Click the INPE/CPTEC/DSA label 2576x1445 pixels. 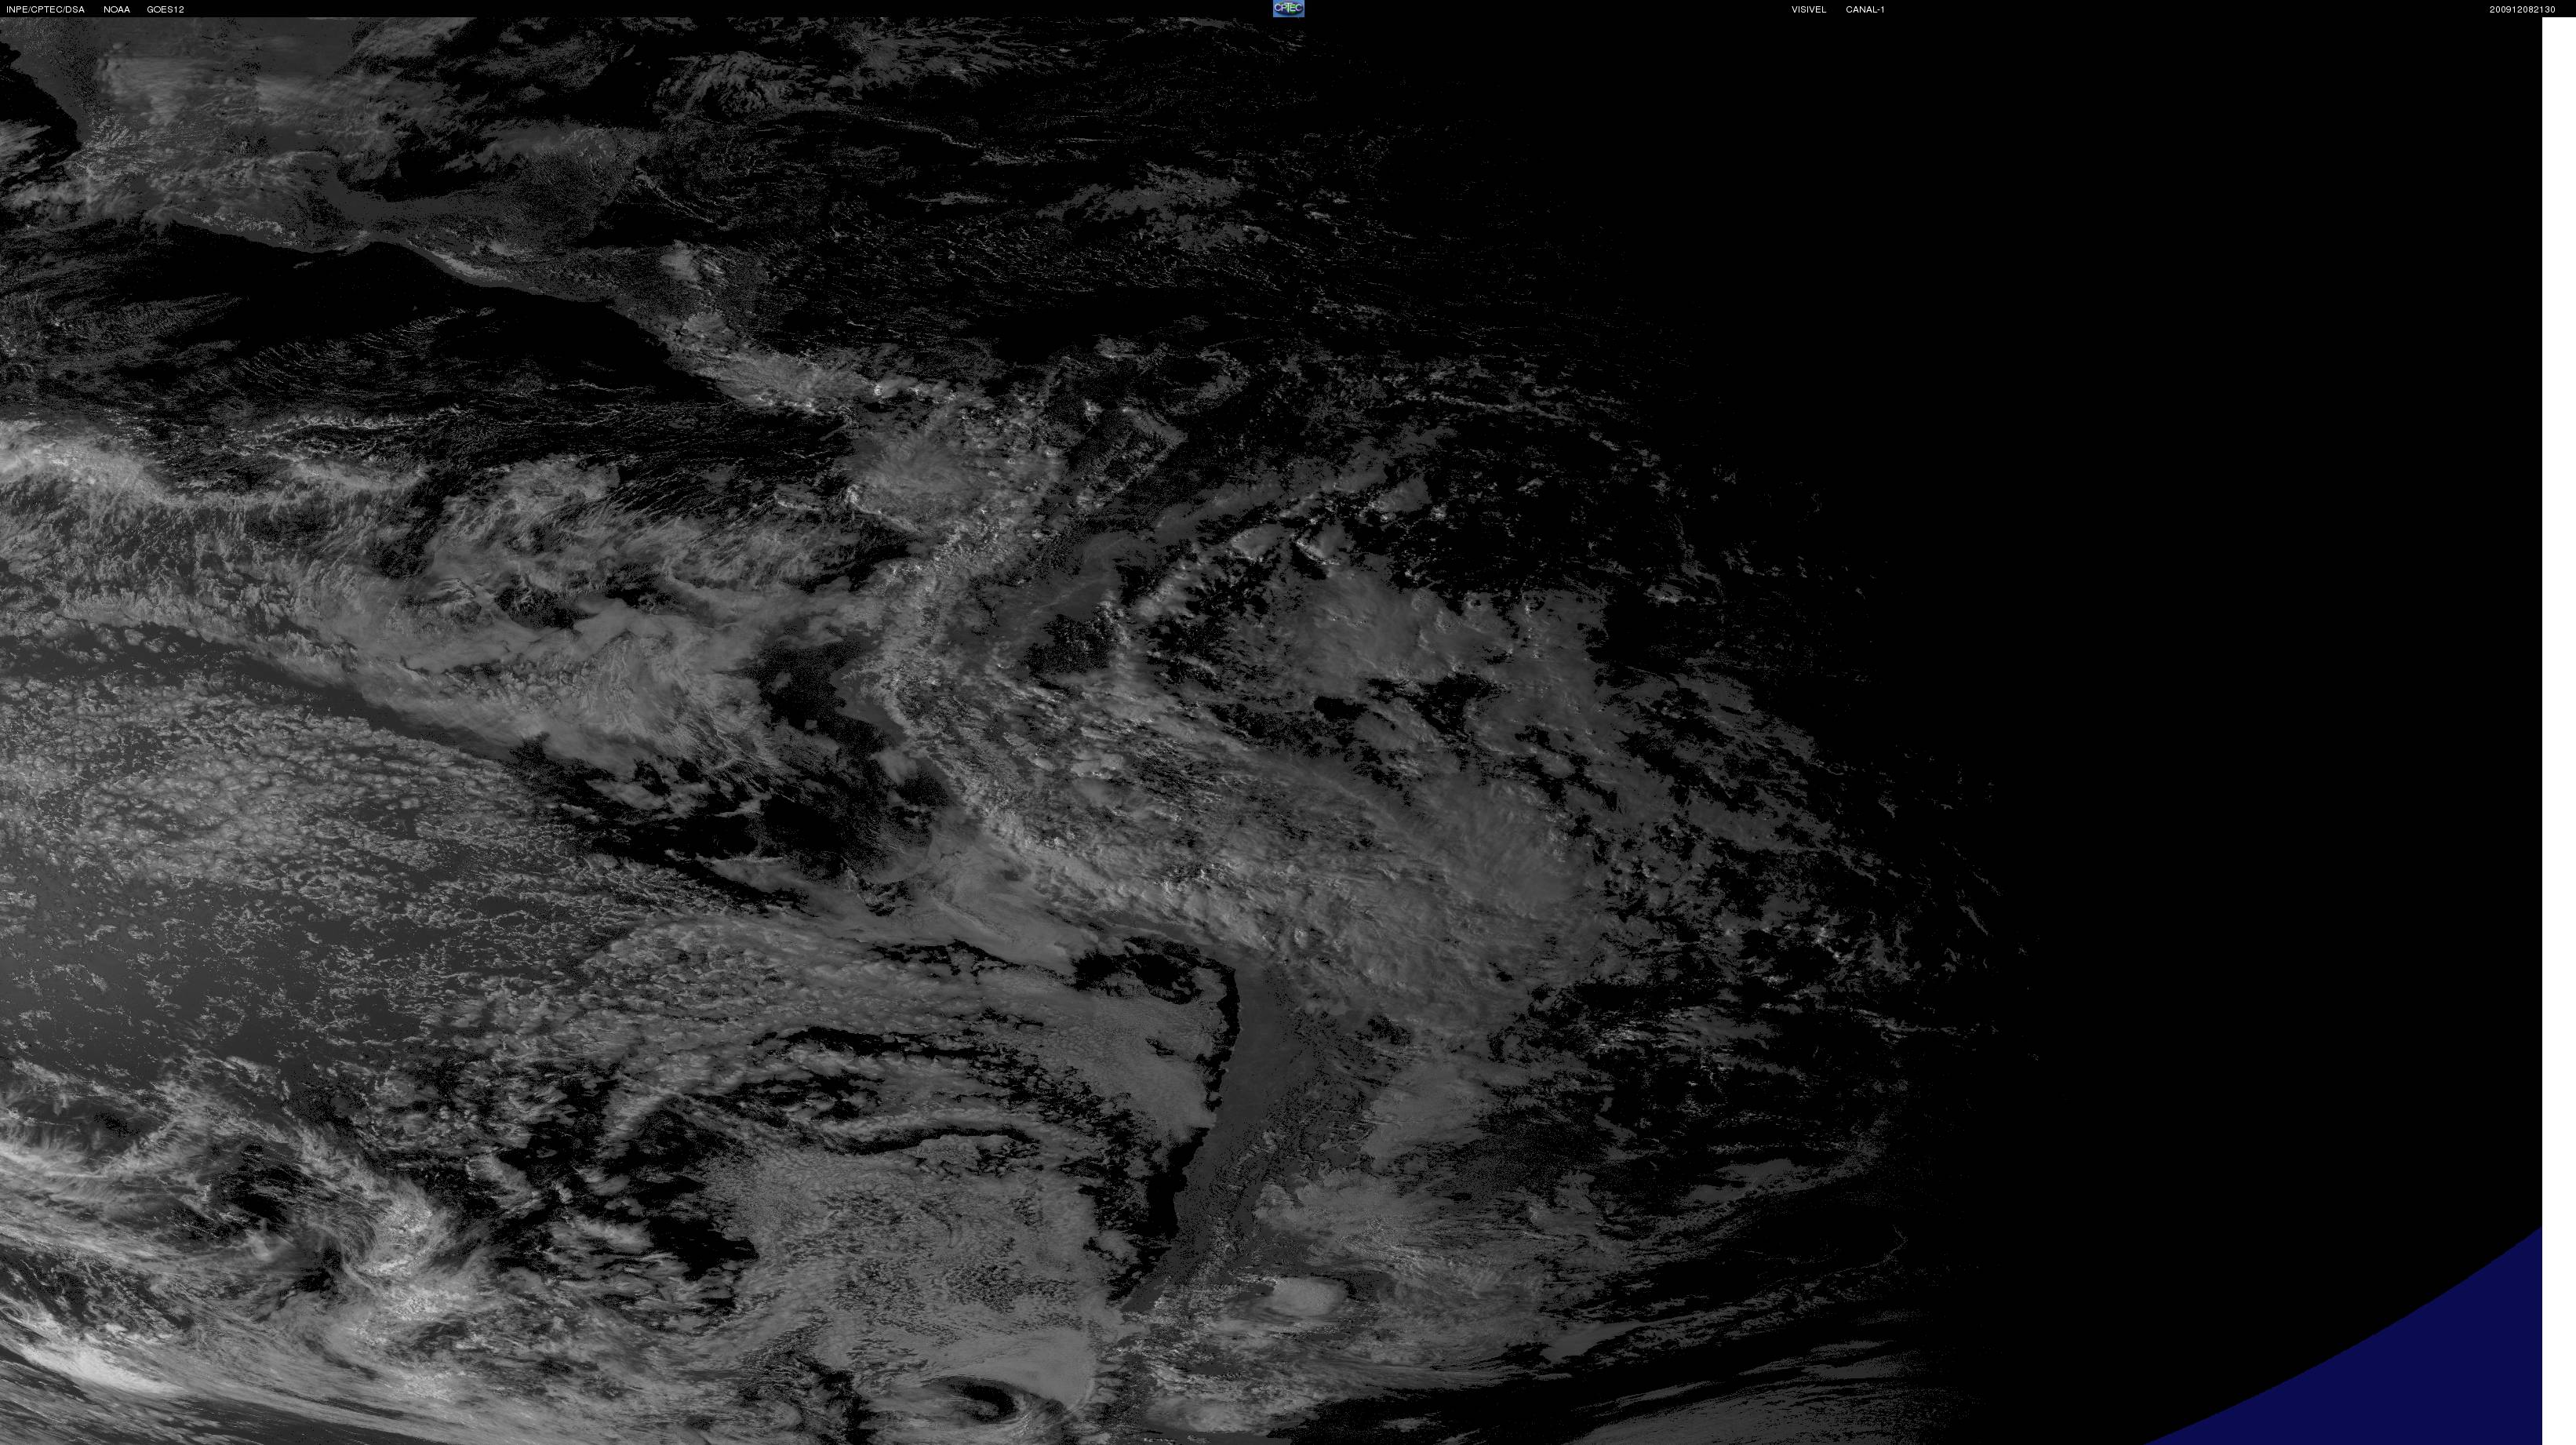point(45,9)
